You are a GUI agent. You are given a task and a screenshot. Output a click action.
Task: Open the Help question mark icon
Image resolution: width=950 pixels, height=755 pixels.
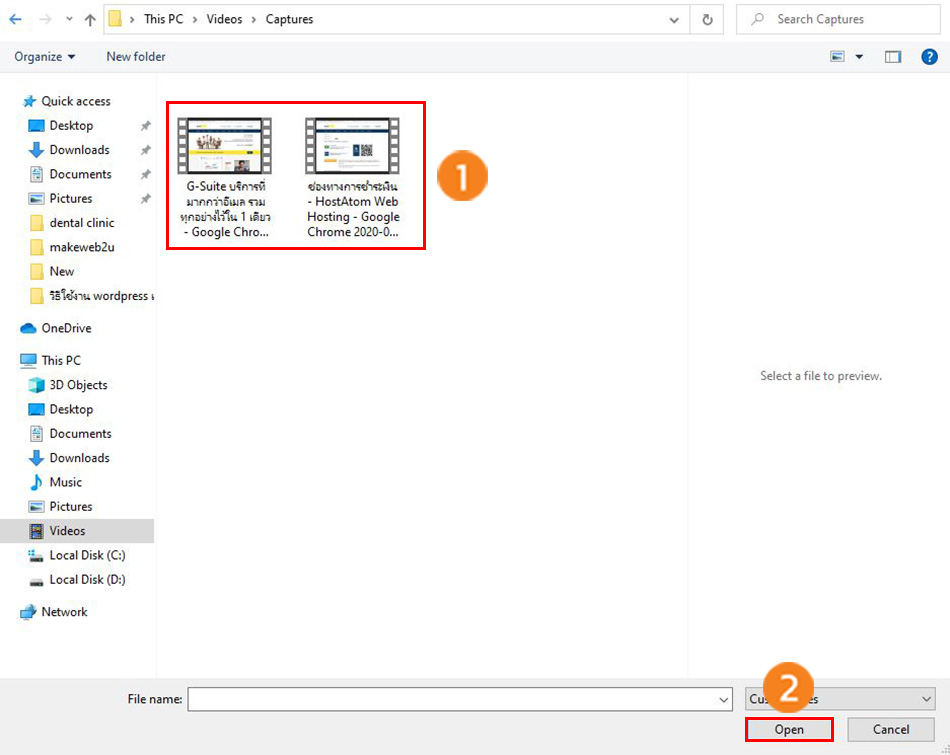pyautogui.click(x=929, y=57)
